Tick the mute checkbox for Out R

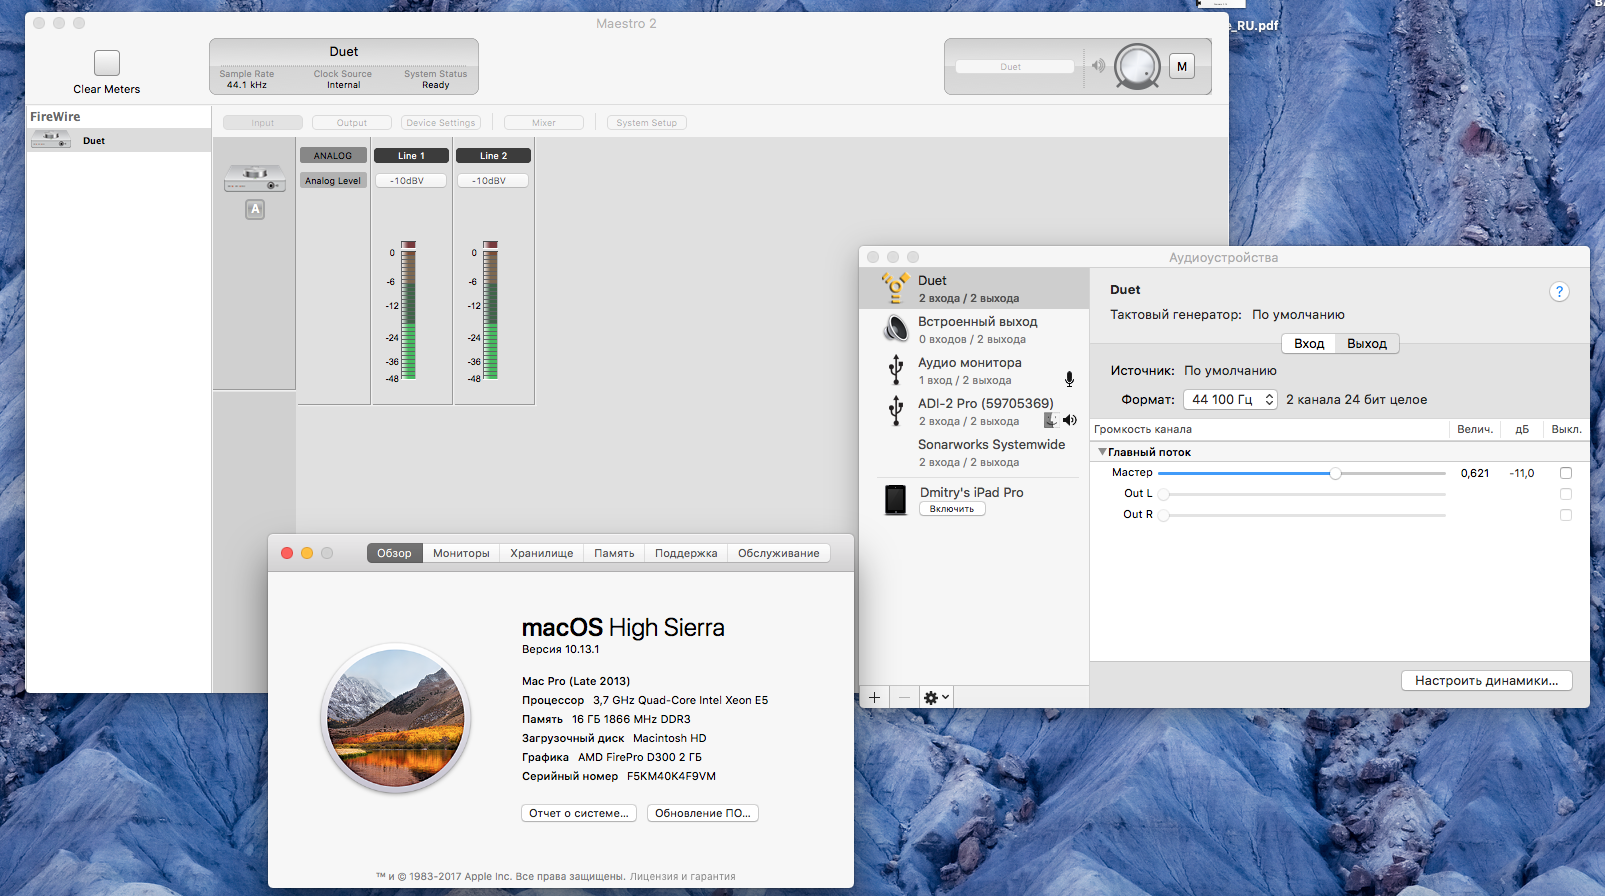click(1566, 515)
